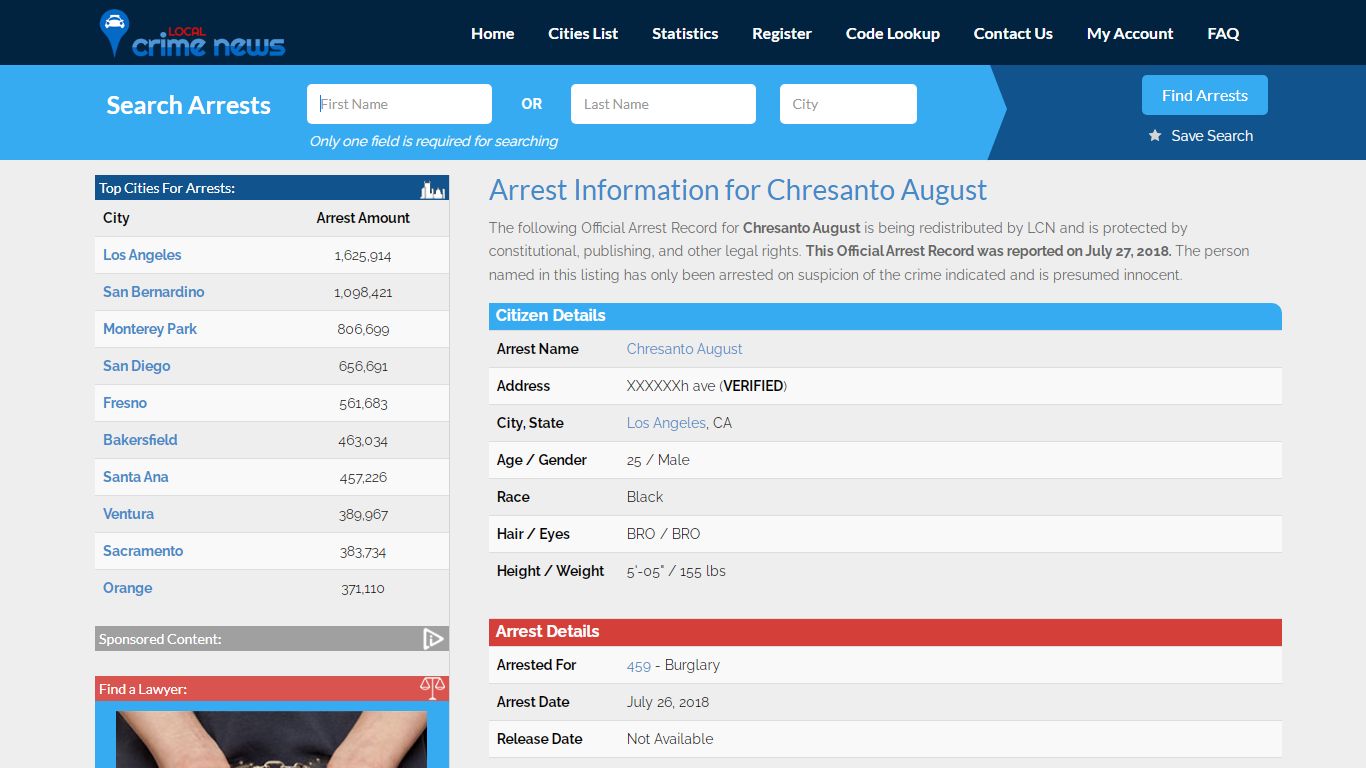1366x768 pixels.
Task: Open the Register menu item
Action: point(782,34)
